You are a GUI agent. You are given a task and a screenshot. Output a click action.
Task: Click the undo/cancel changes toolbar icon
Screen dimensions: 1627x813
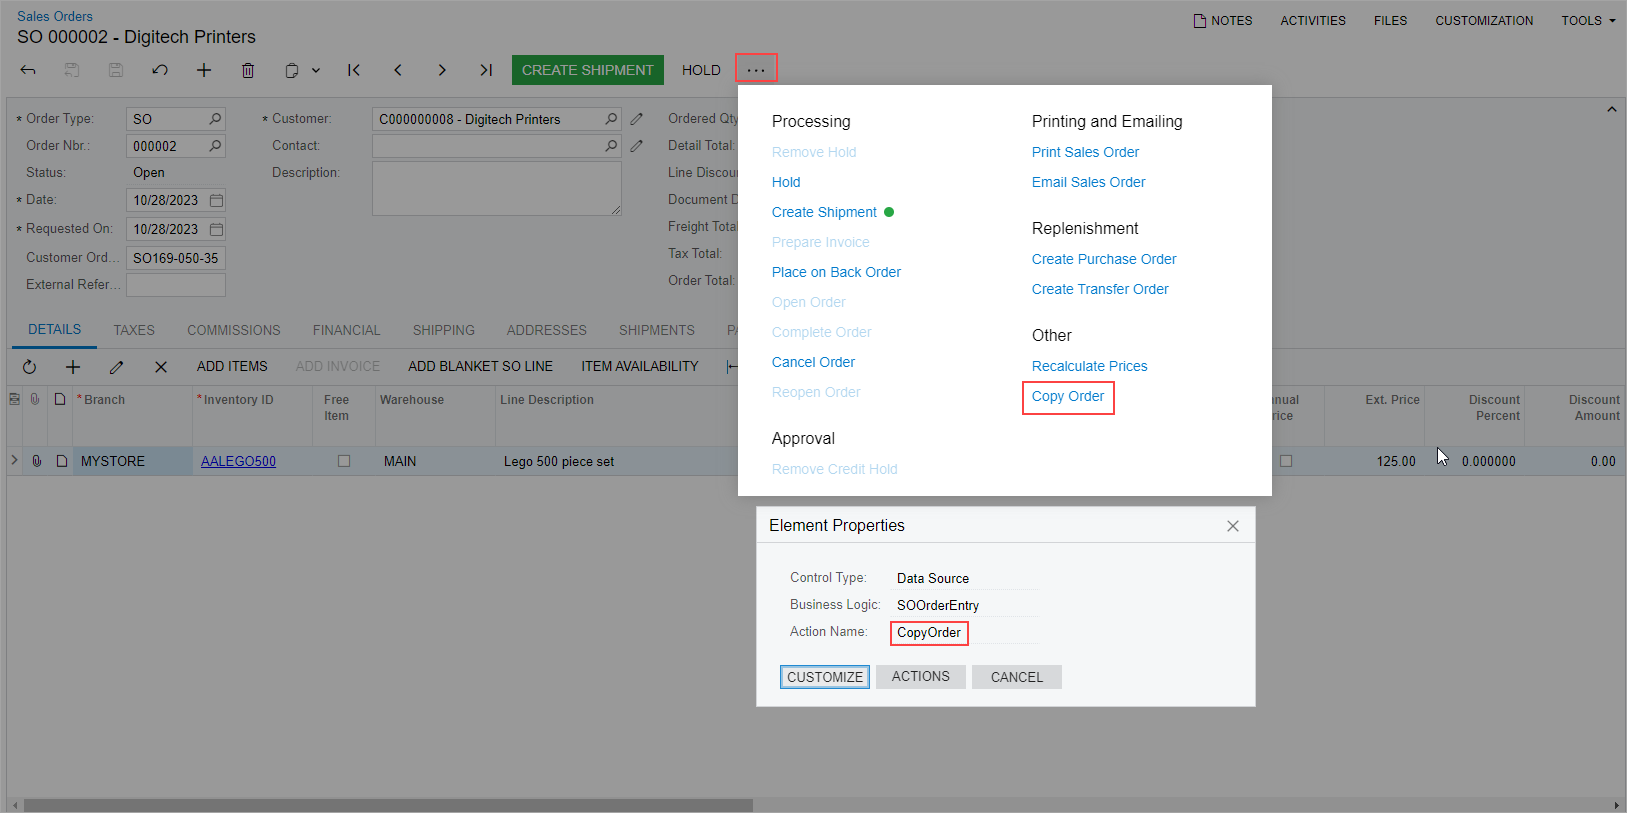[160, 70]
